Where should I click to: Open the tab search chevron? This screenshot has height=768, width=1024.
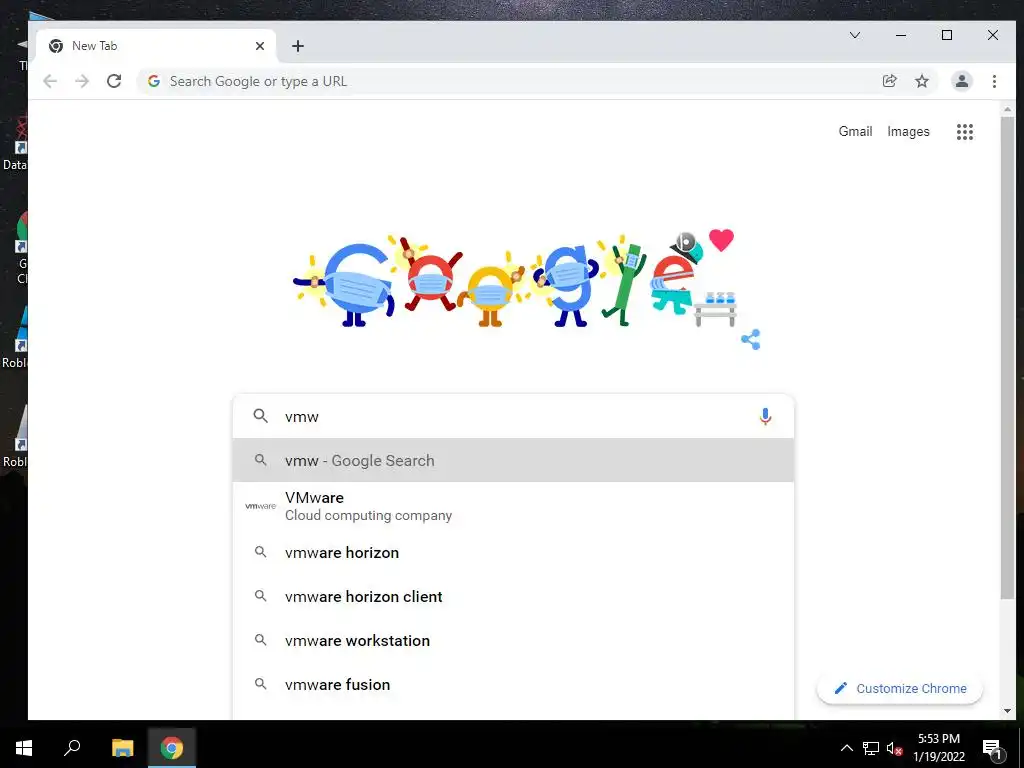point(854,35)
